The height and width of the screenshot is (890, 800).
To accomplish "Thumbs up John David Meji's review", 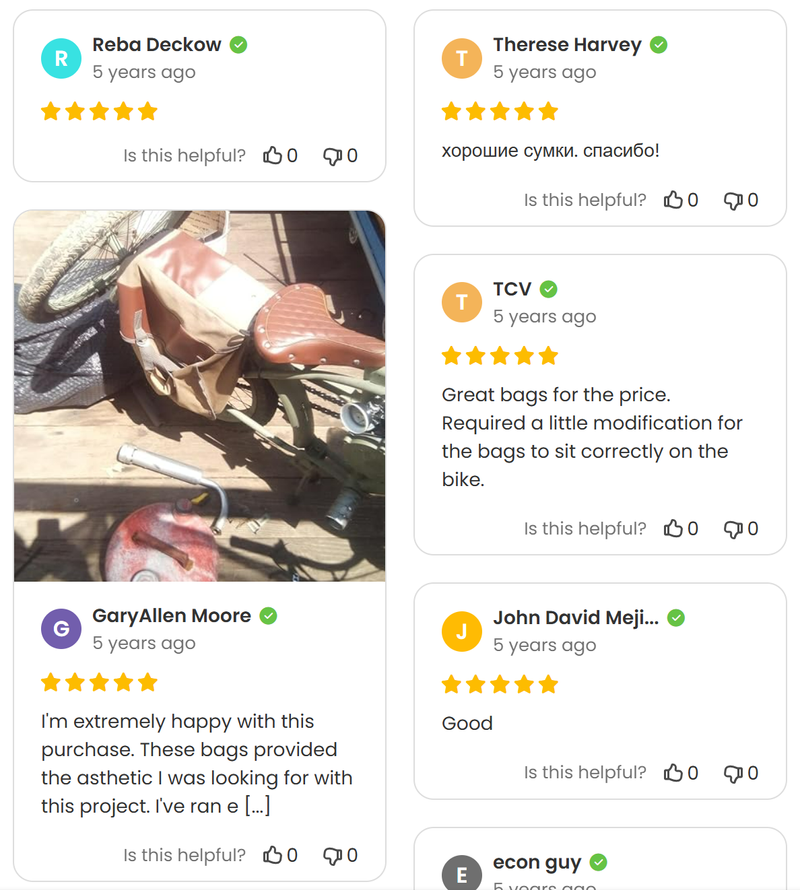I will 673,773.
